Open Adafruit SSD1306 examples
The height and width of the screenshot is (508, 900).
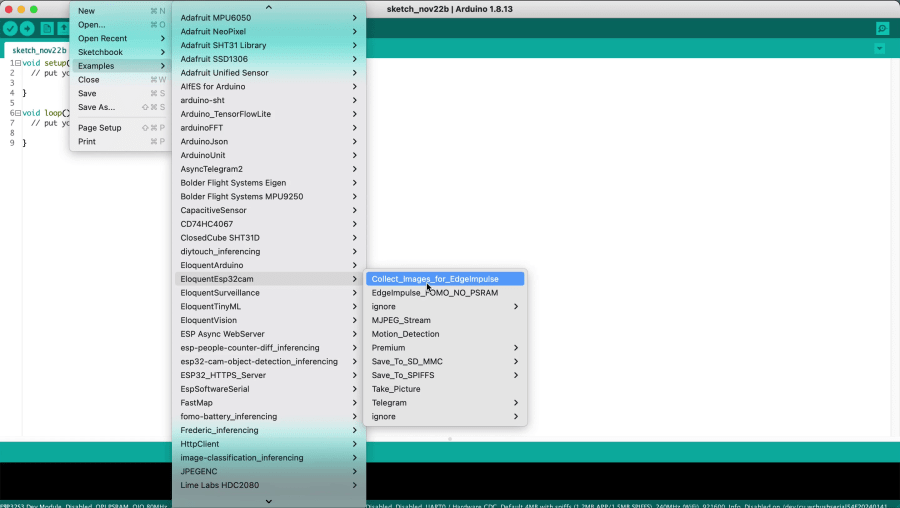[269, 59]
